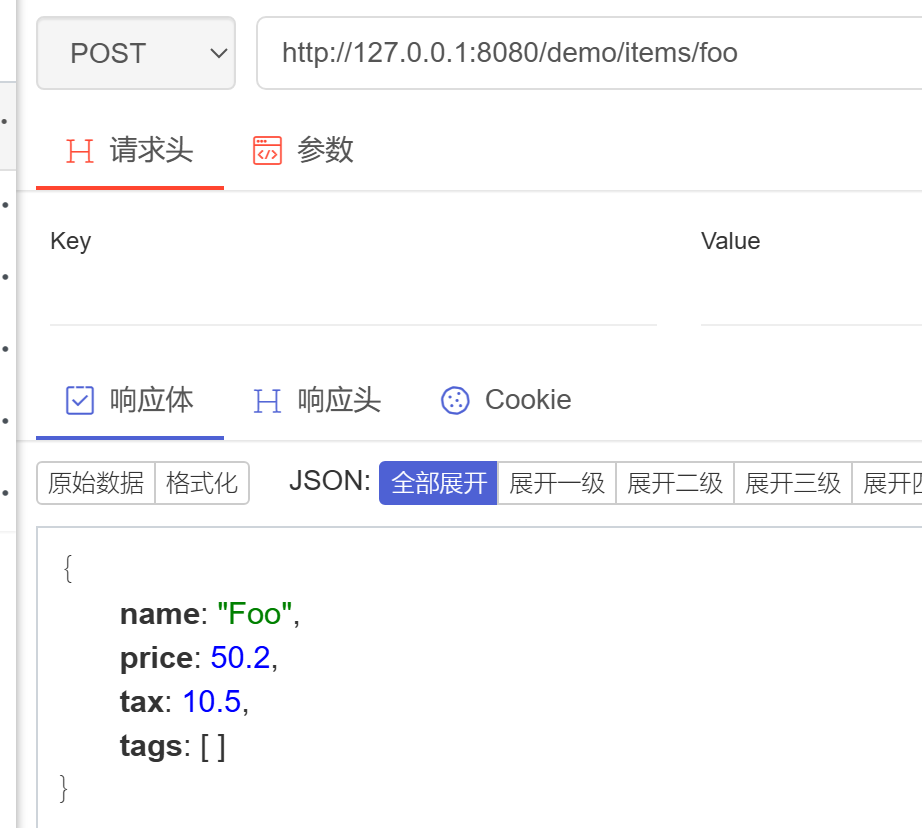
Task: Click the Value column label
Action: pyautogui.click(x=730, y=241)
